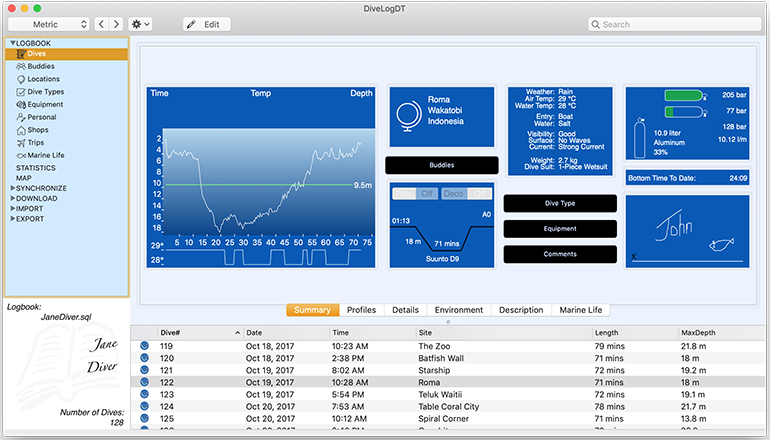
Task: Expand the SYNCHRONIZE section
Action: tap(41, 188)
